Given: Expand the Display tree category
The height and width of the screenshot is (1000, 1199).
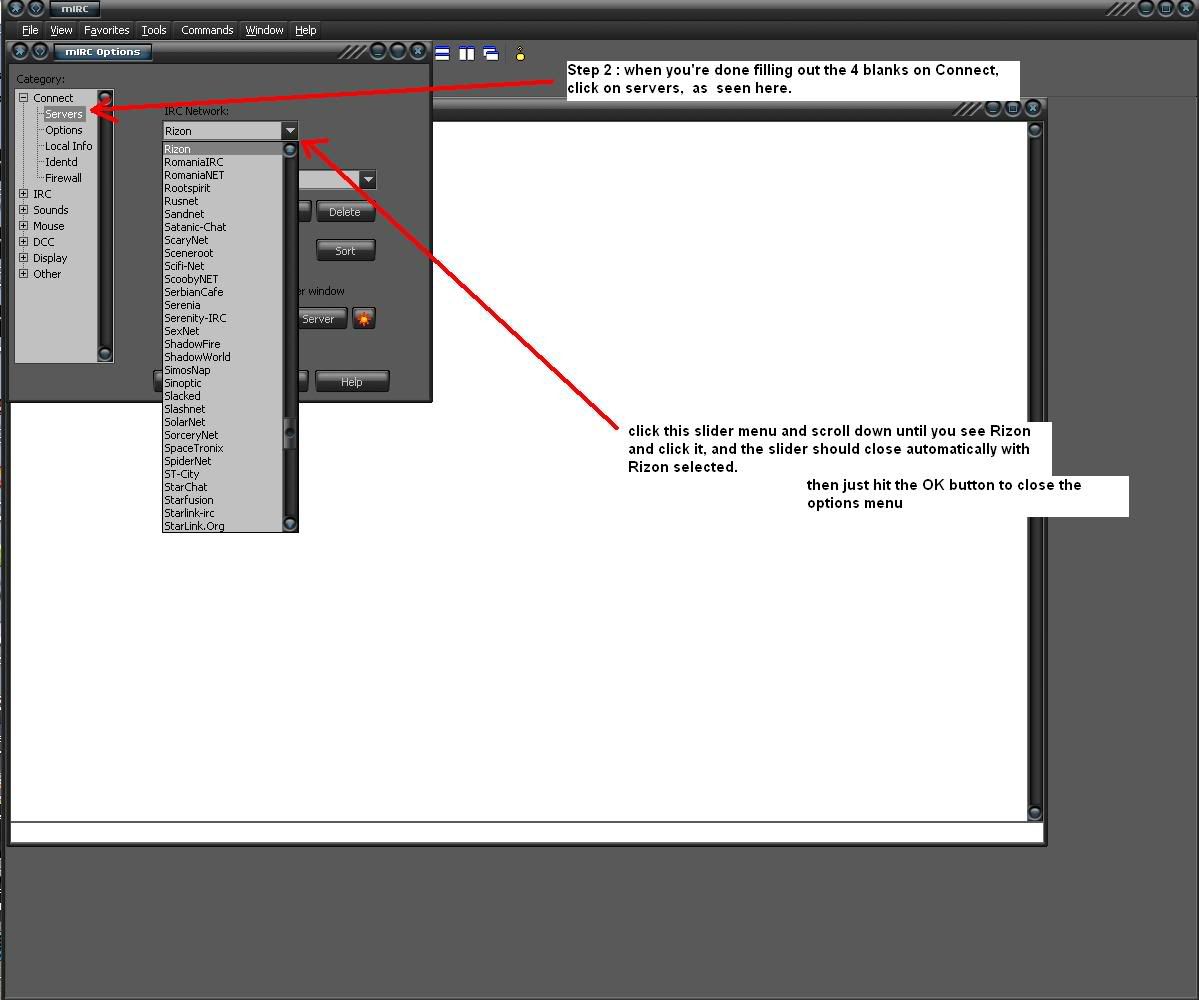Looking at the screenshot, I should (x=24, y=258).
